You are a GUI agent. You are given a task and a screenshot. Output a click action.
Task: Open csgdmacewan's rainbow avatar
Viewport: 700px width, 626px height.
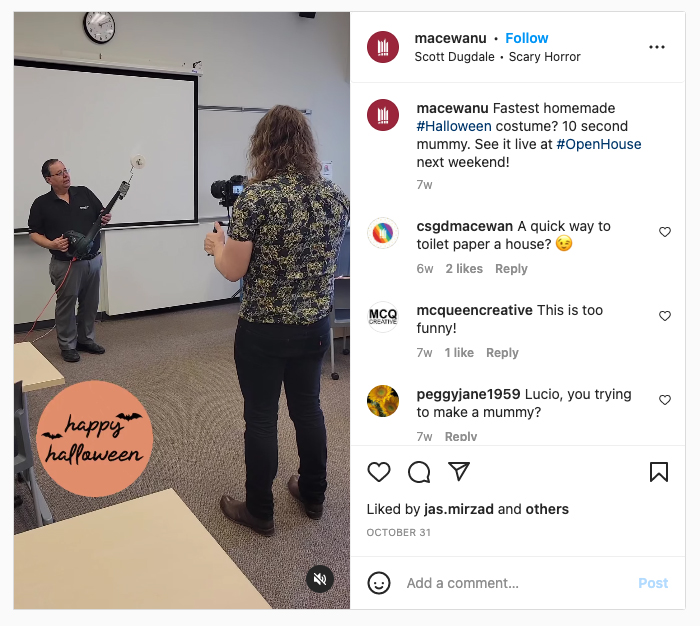tap(383, 233)
